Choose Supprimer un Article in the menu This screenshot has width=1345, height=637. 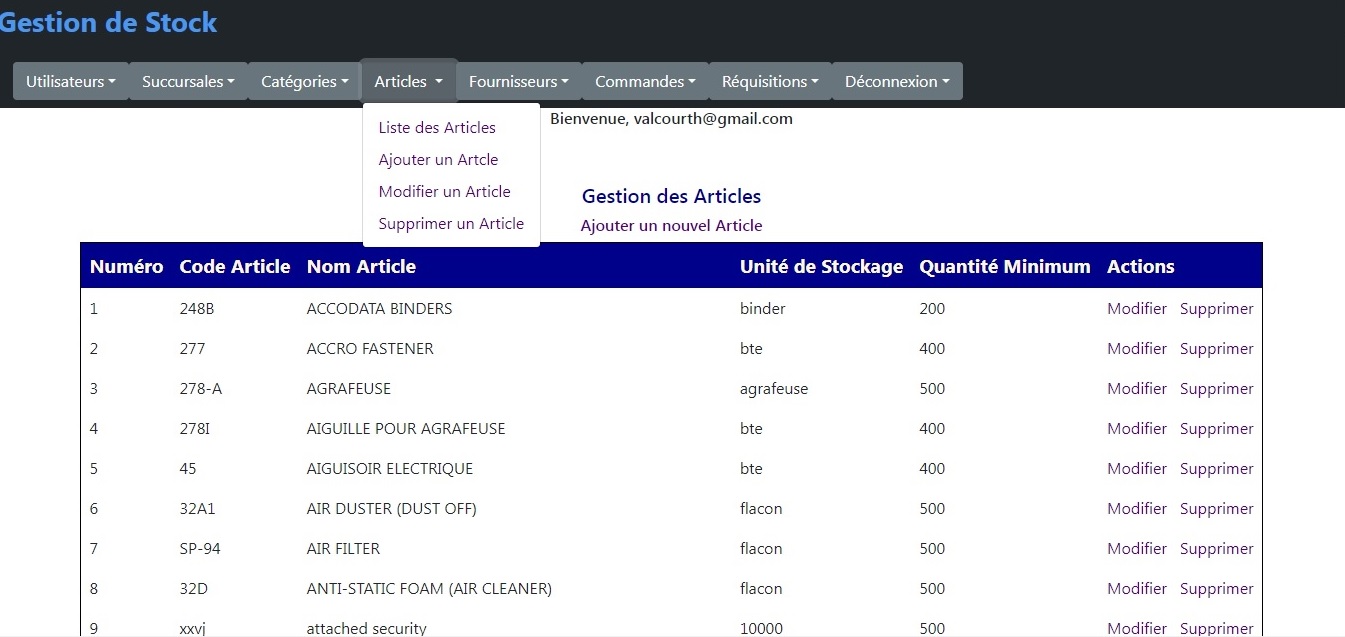(451, 224)
